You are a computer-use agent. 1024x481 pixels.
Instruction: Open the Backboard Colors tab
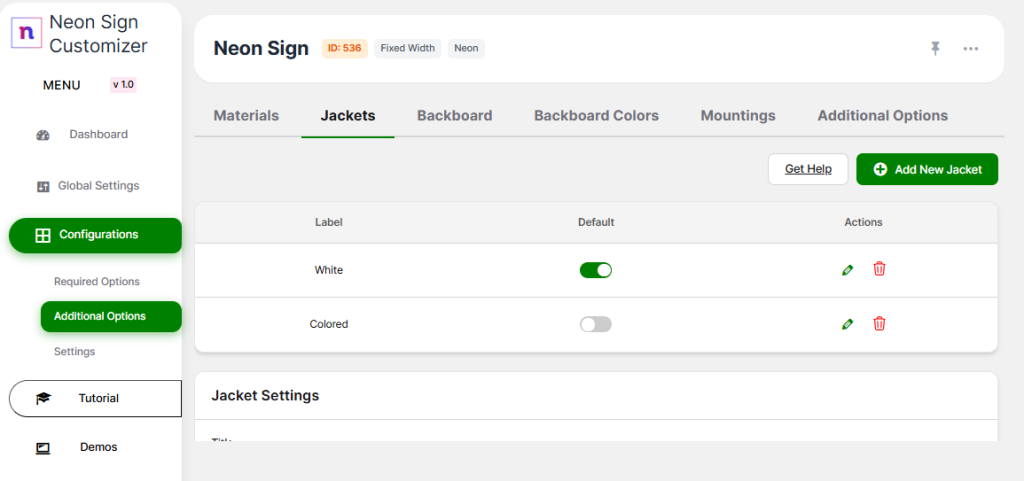pos(596,116)
